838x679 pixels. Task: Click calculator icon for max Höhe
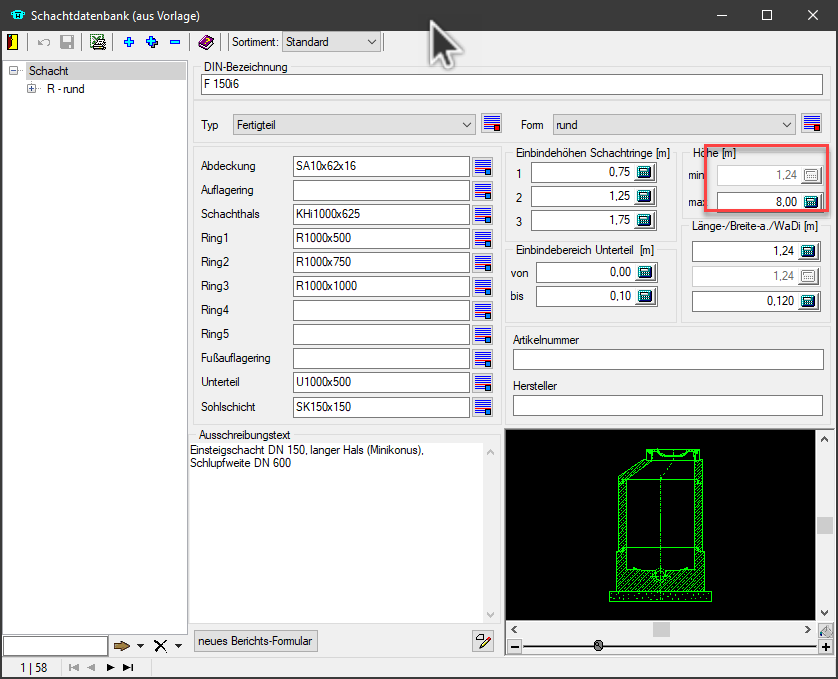[x=811, y=202]
